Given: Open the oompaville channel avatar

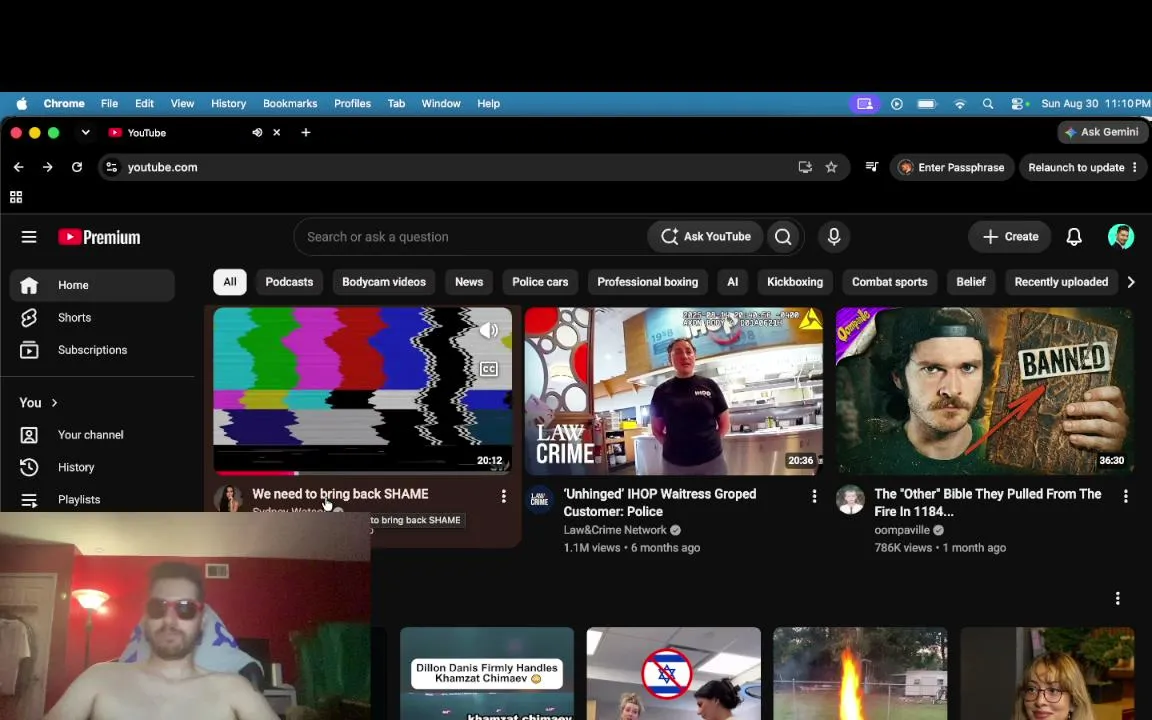Looking at the screenshot, I should pos(850,500).
